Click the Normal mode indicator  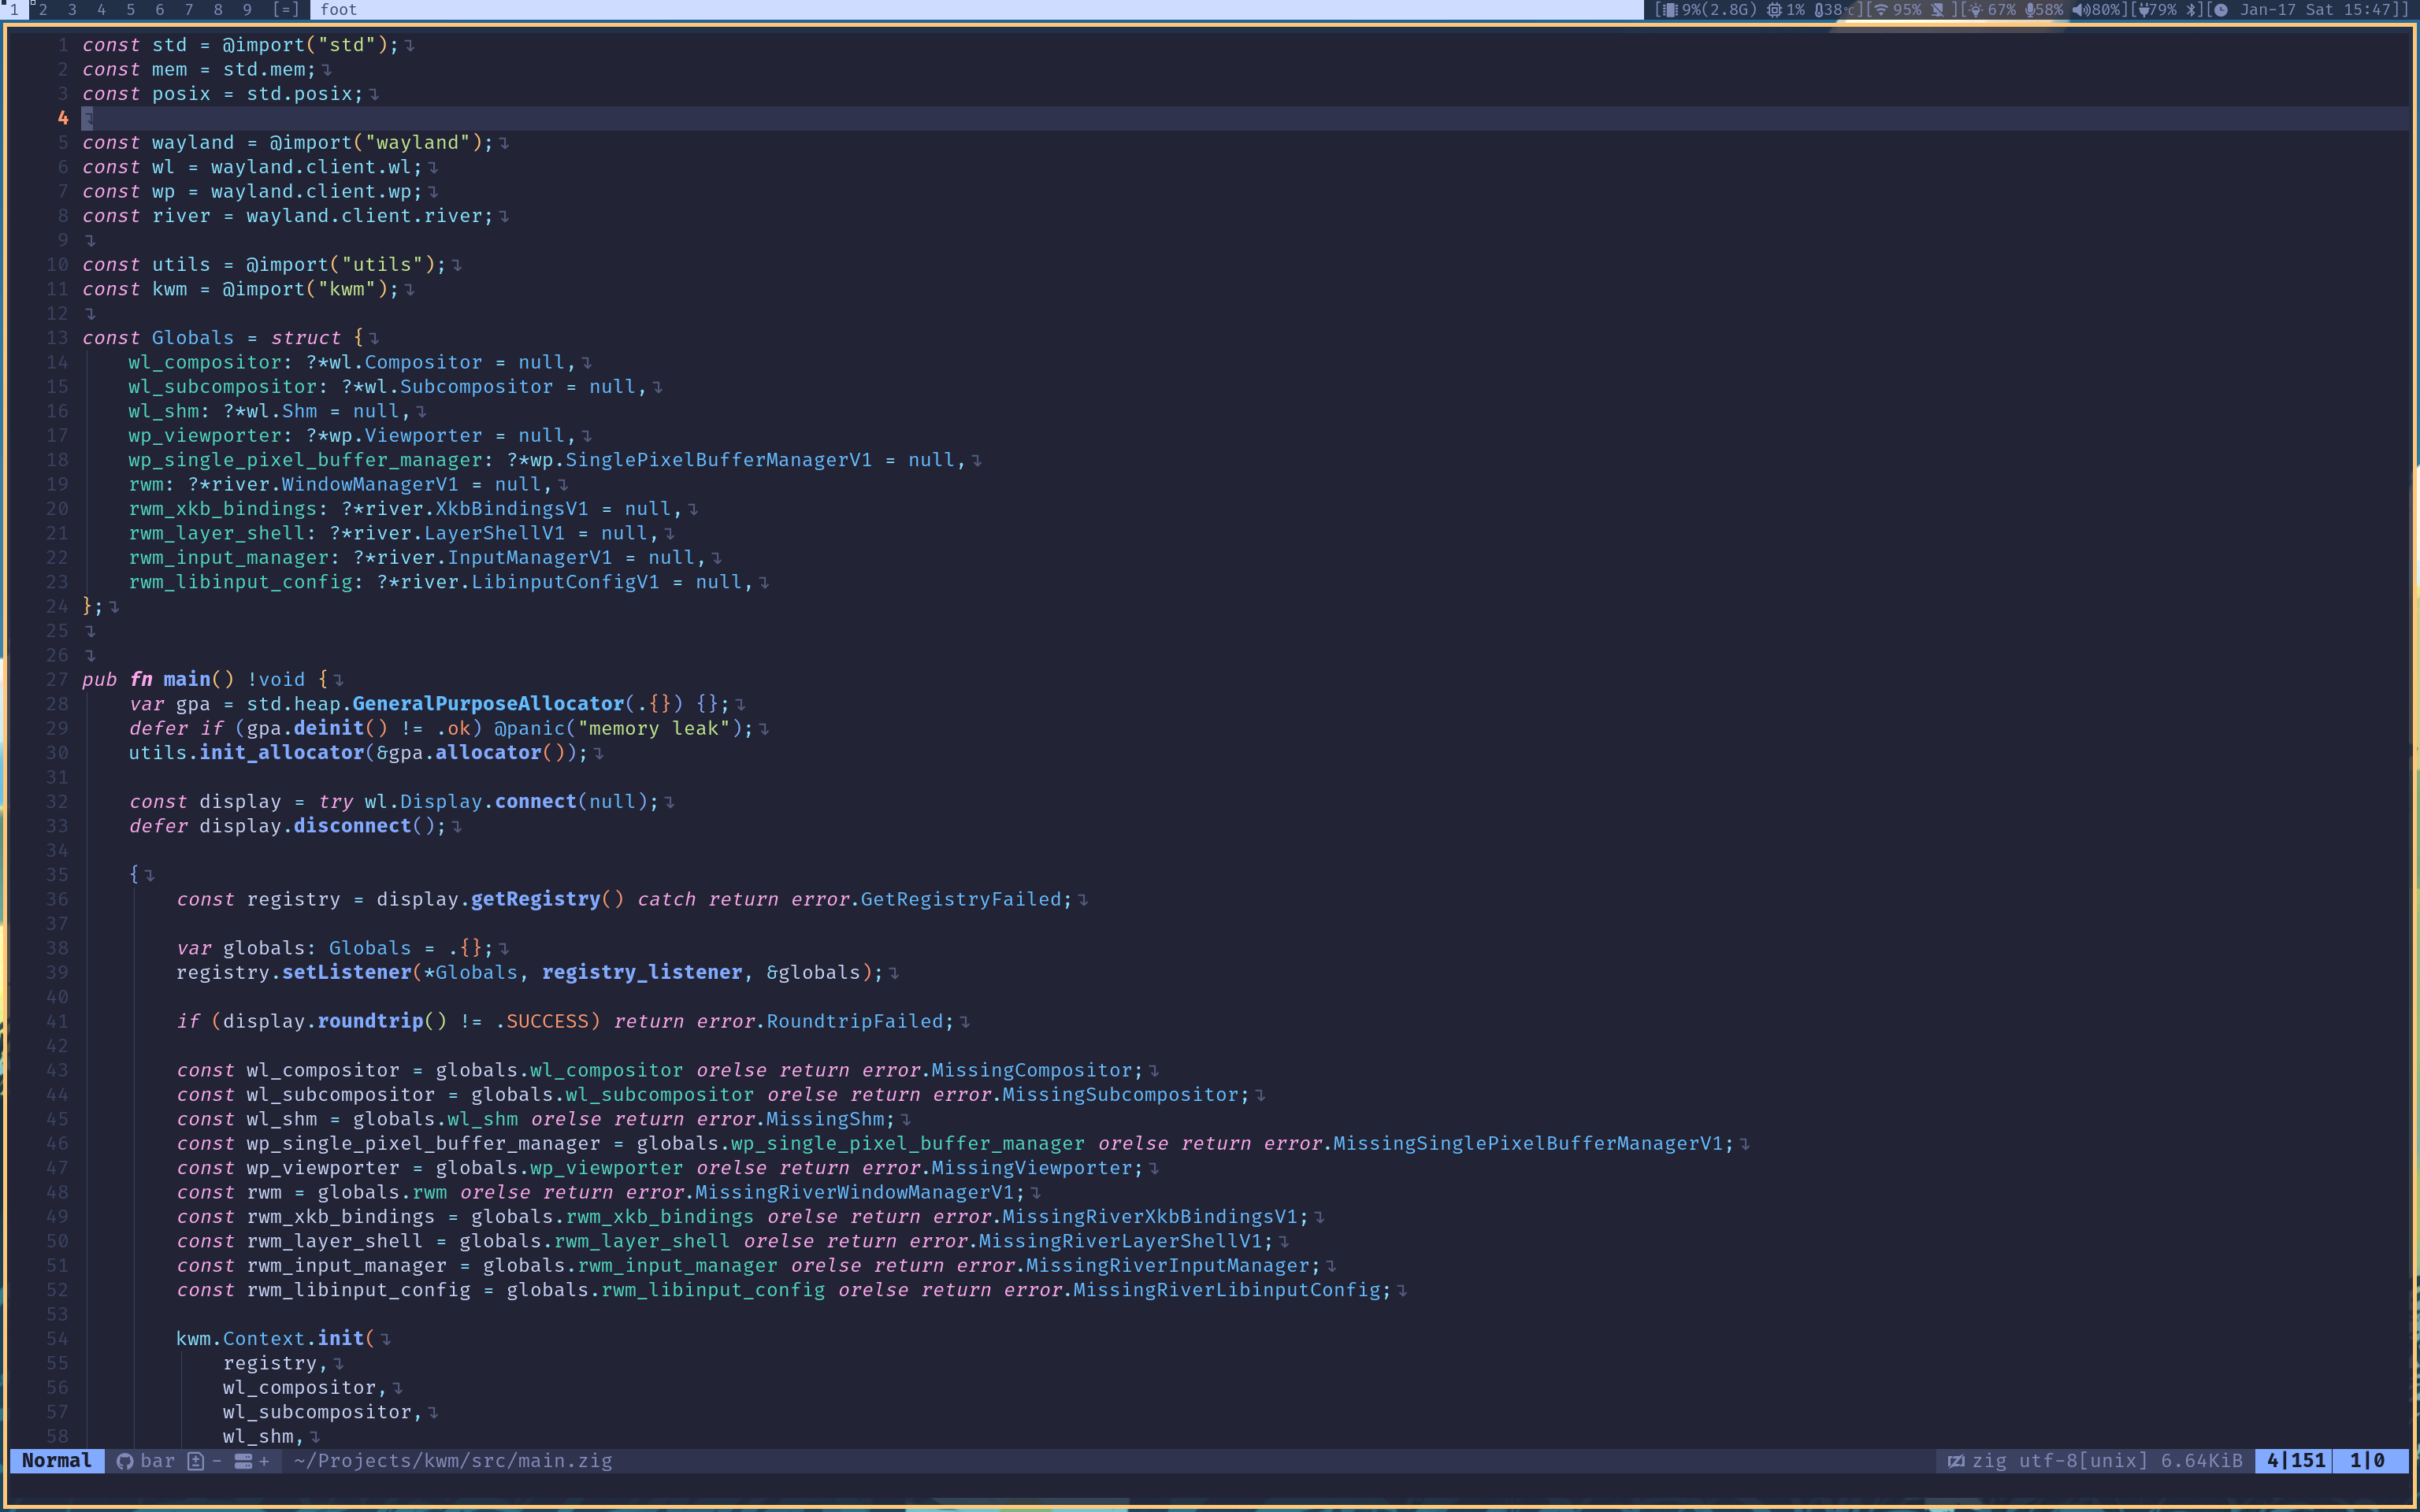56,1461
